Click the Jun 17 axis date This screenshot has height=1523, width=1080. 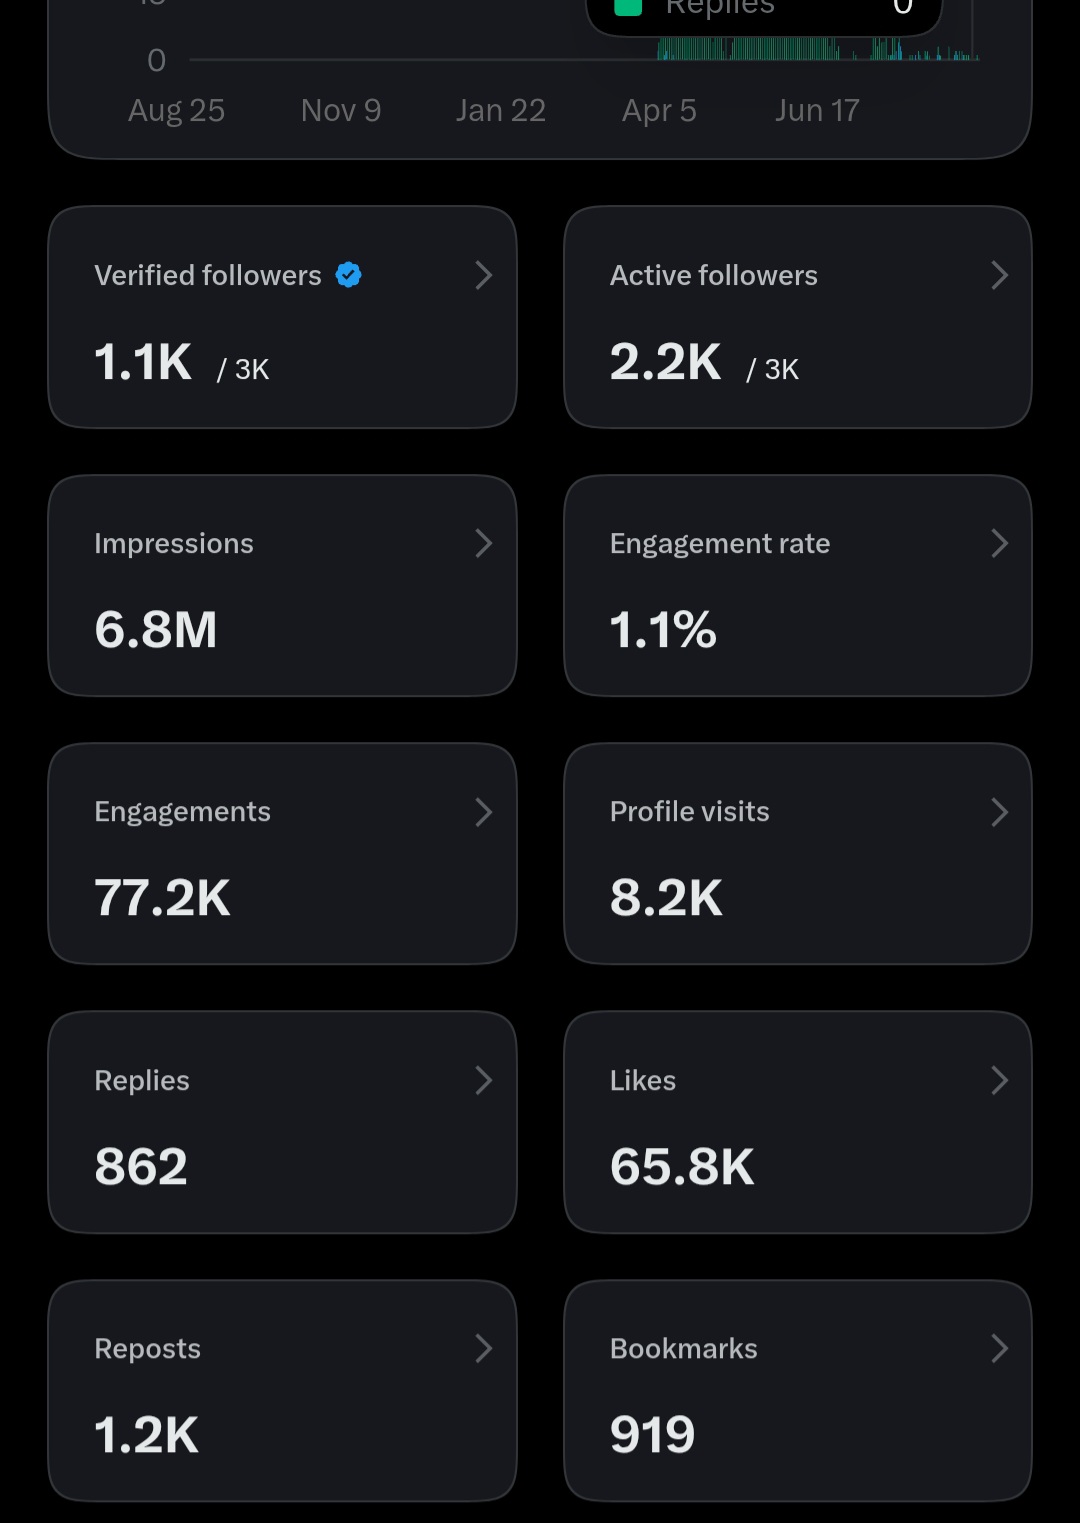(817, 110)
